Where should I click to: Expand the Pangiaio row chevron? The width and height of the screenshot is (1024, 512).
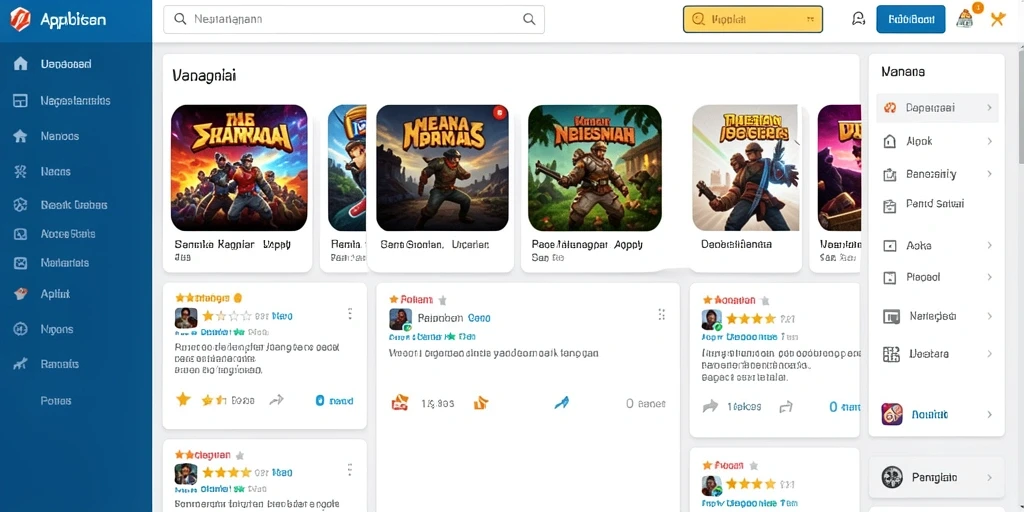989,477
